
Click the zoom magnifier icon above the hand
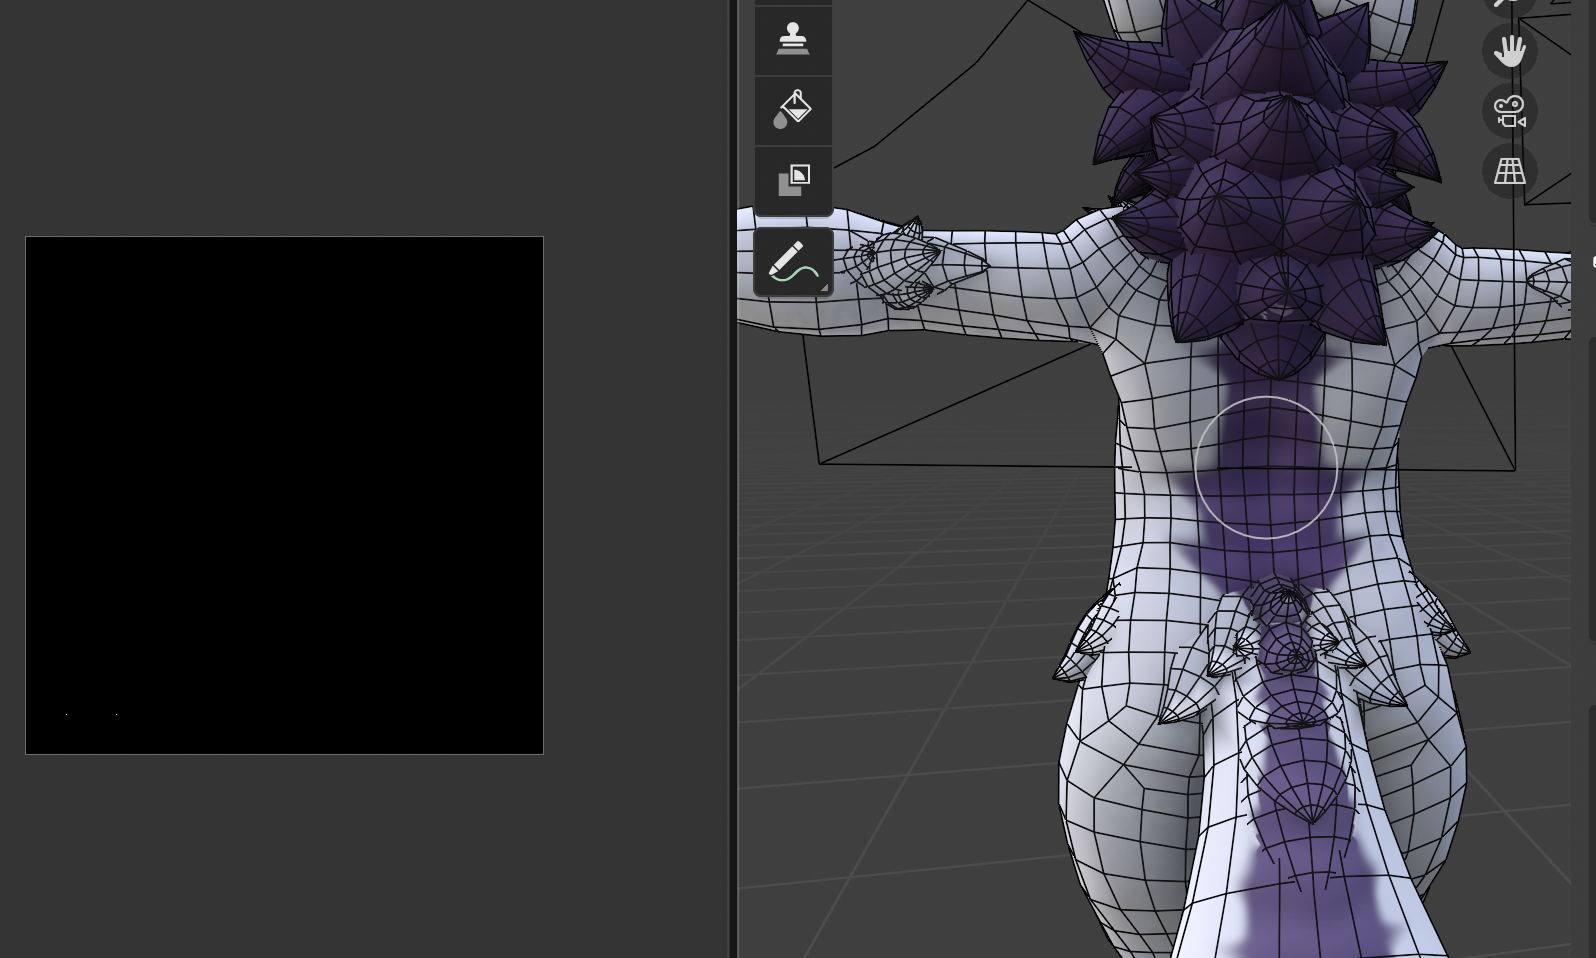click(x=1509, y=5)
